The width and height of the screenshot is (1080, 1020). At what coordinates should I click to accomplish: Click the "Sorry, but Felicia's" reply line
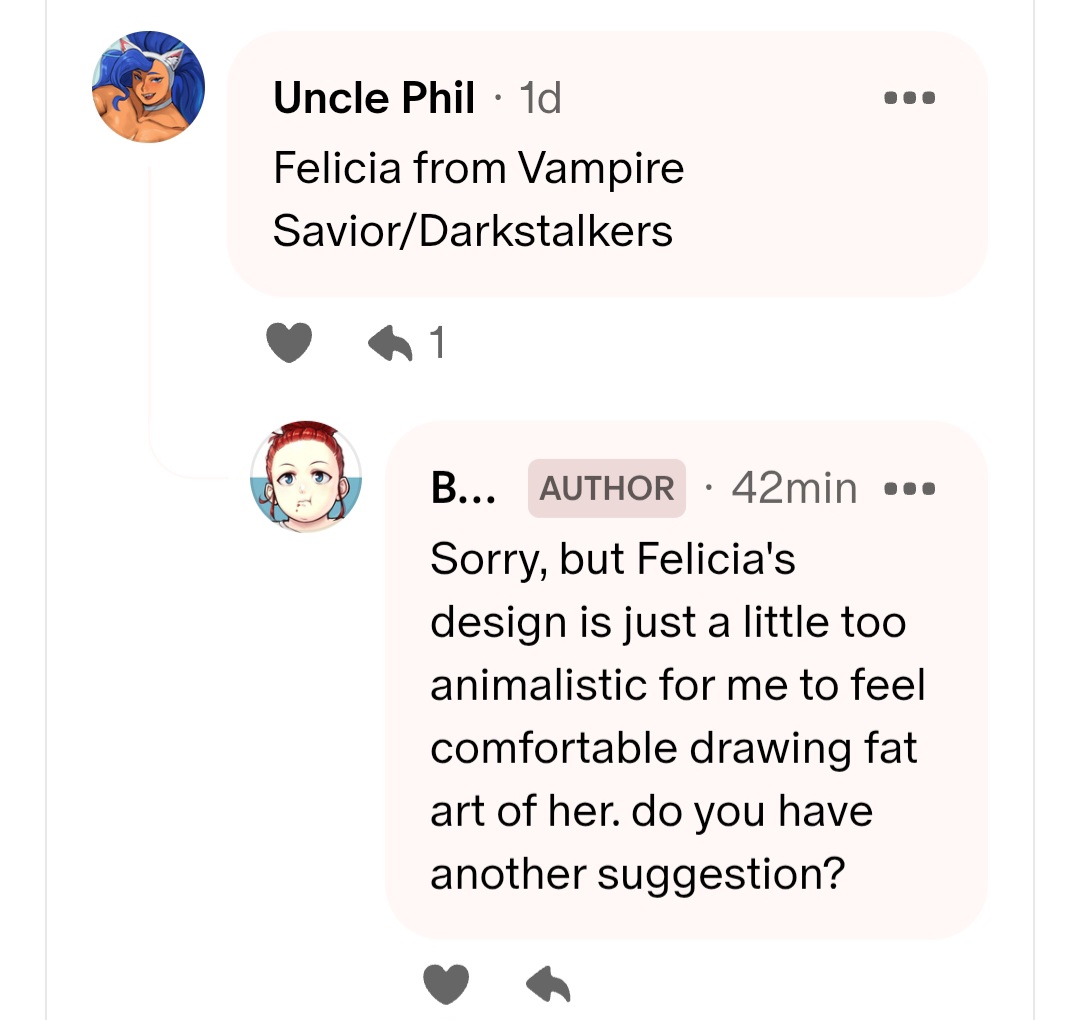[x=612, y=559]
